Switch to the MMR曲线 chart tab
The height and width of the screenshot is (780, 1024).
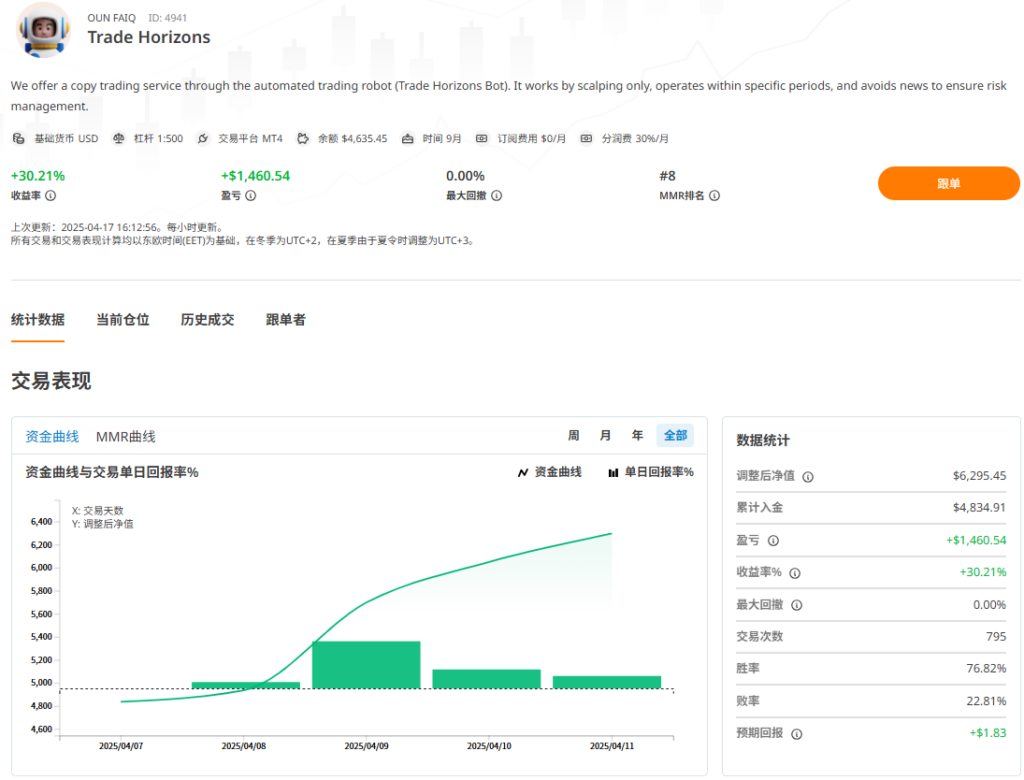(126, 437)
